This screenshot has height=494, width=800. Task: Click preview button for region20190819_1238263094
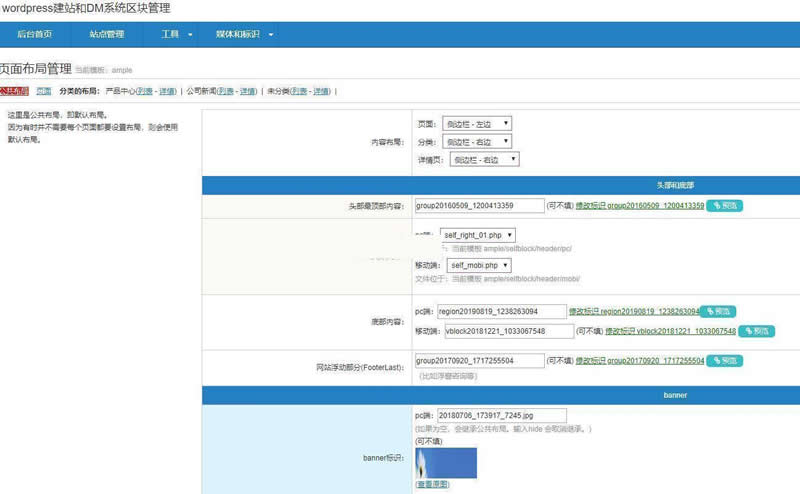[x=718, y=312]
